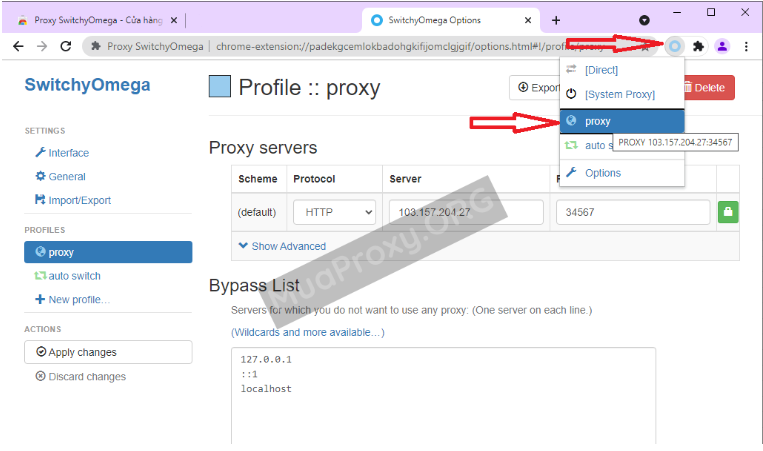Screen dimensions: 763x451
Task: Close the Proxy SwitchyOmega store tab
Action: (x=174, y=20)
